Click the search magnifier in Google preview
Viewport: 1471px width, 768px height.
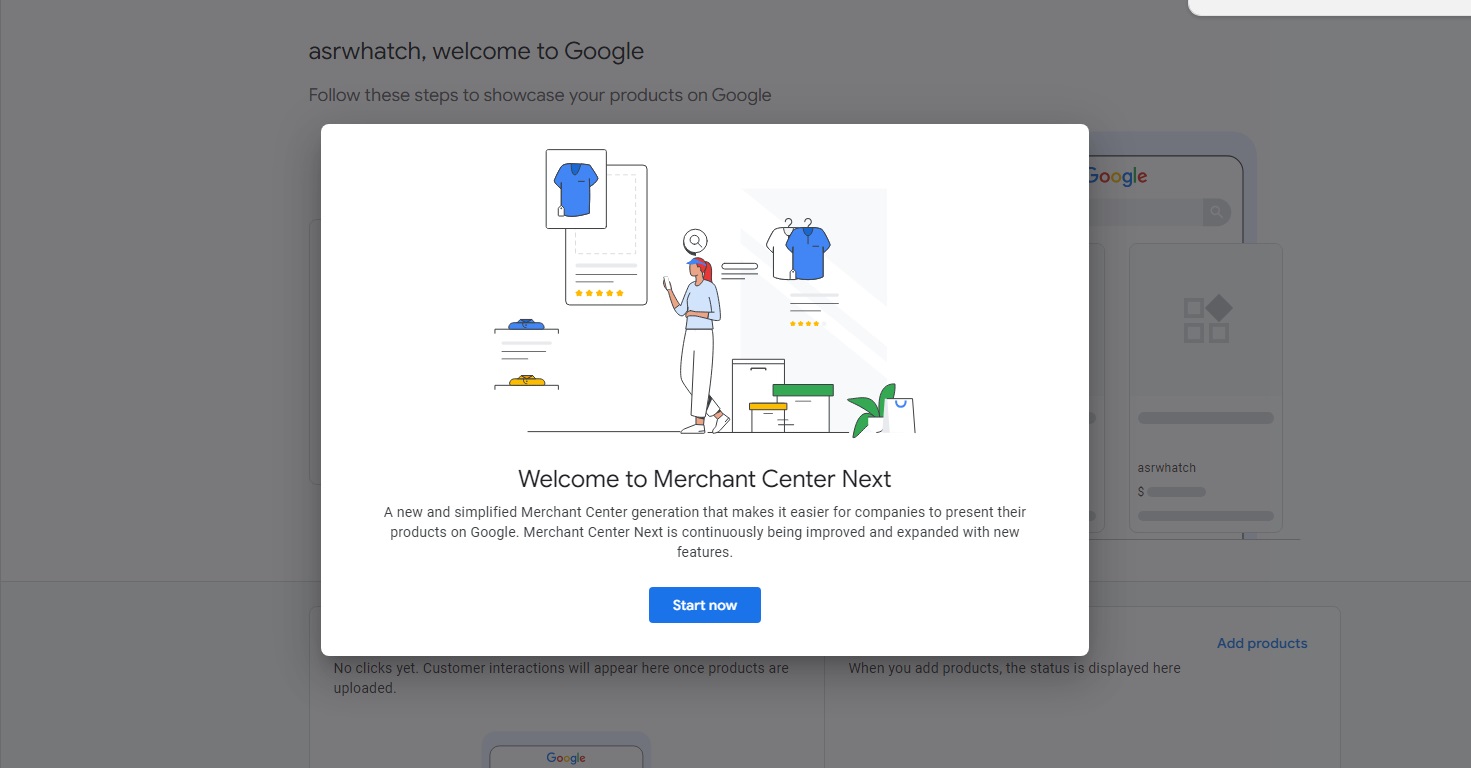coord(1216,212)
